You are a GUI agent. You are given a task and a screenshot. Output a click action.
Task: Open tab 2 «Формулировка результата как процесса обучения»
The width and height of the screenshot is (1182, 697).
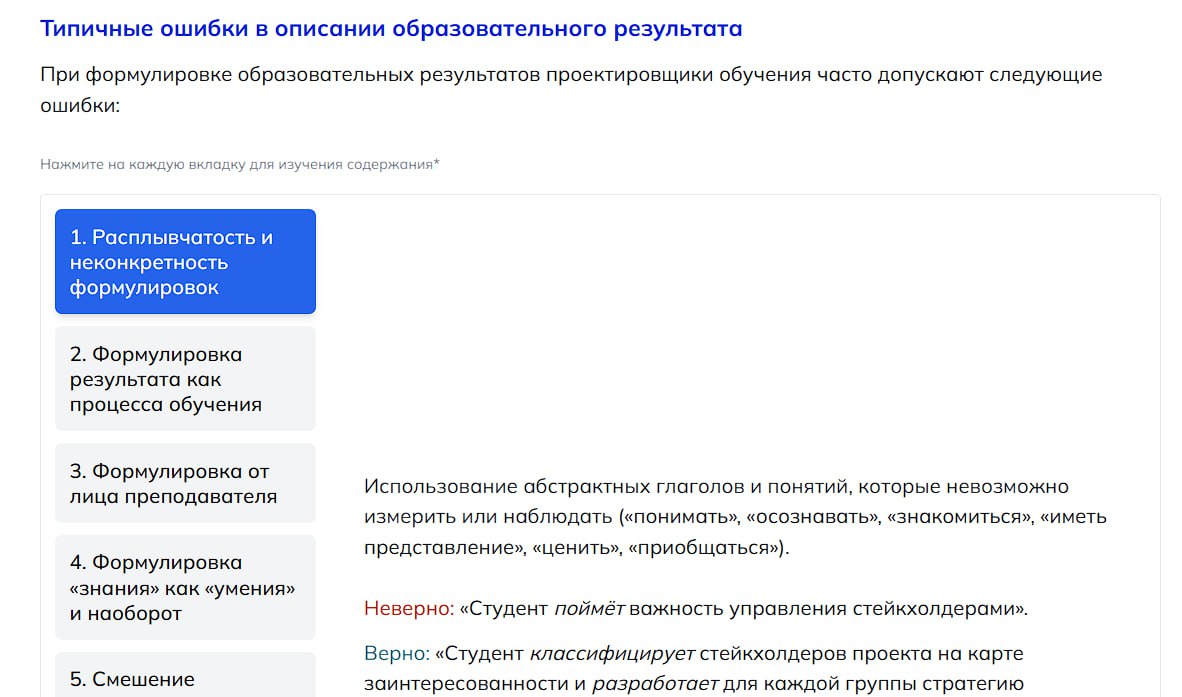[185, 379]
